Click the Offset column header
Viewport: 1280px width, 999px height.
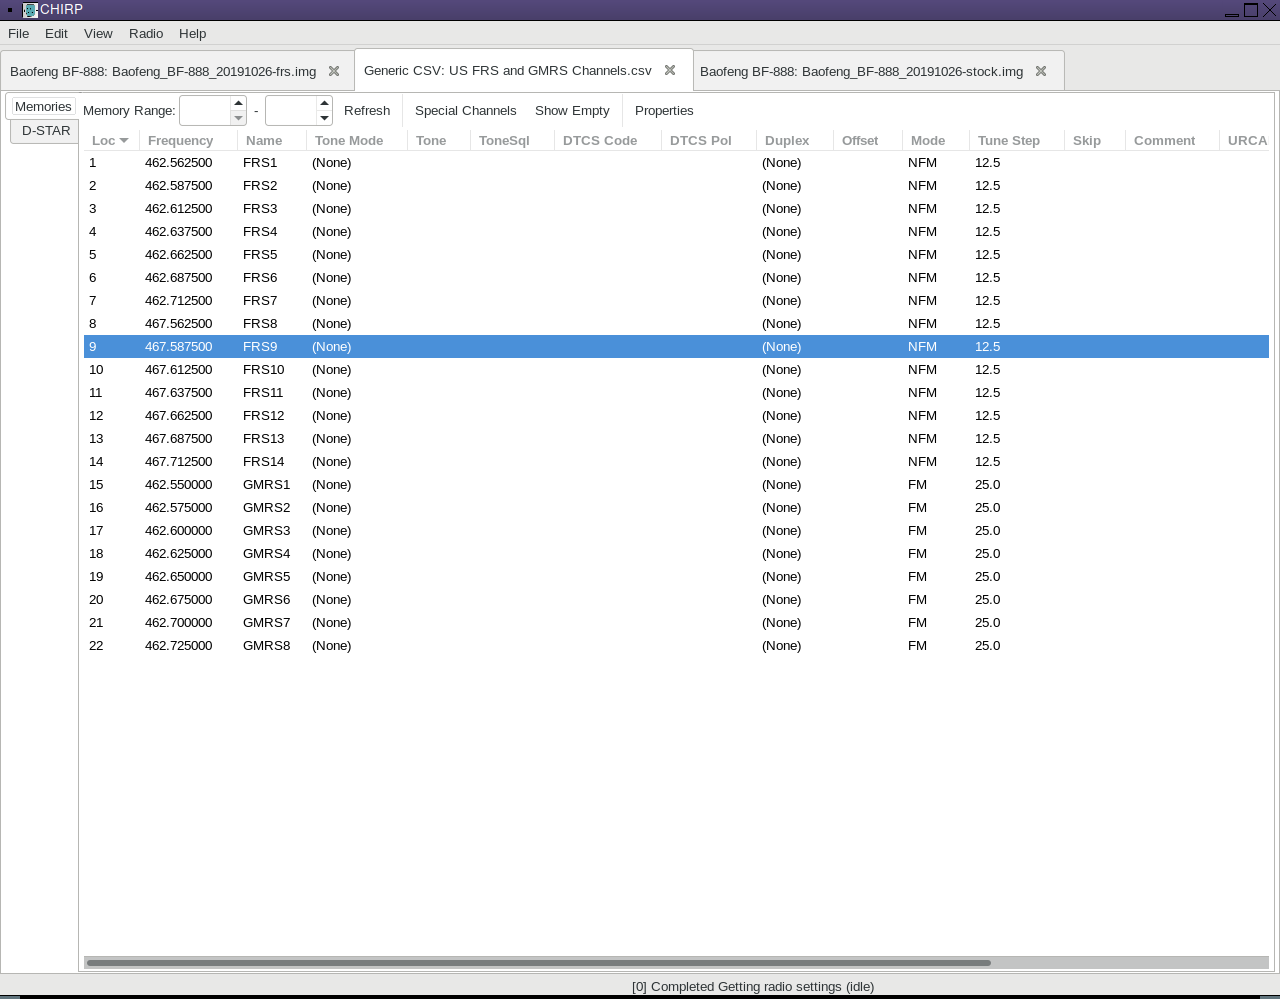click(x=868, y=140)
